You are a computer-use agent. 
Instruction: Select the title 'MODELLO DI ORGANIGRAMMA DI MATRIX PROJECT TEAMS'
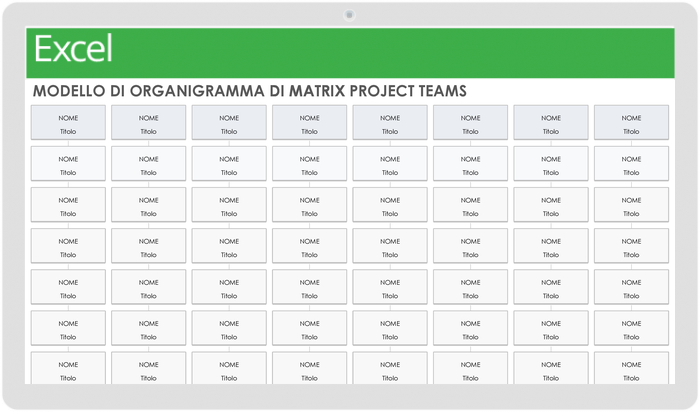click(249, 91)
